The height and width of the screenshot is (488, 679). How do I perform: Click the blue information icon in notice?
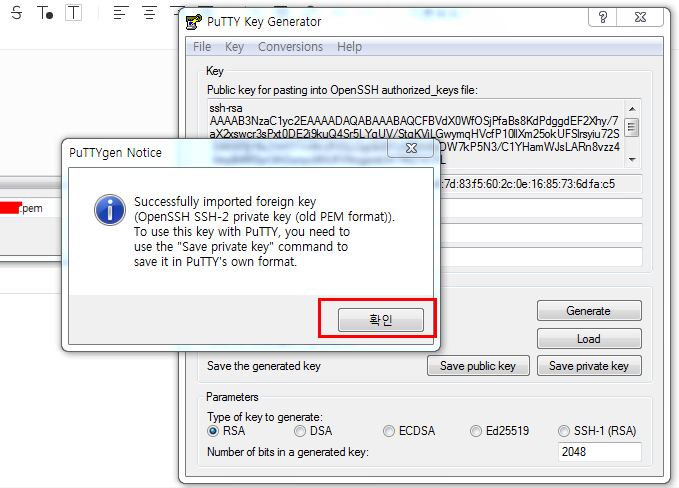pos(110,210)
